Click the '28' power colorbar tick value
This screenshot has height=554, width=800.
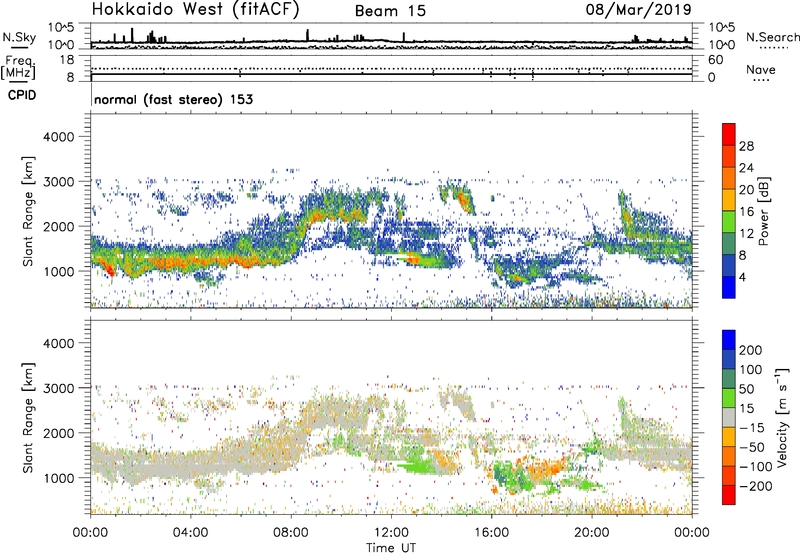point(746,146)
